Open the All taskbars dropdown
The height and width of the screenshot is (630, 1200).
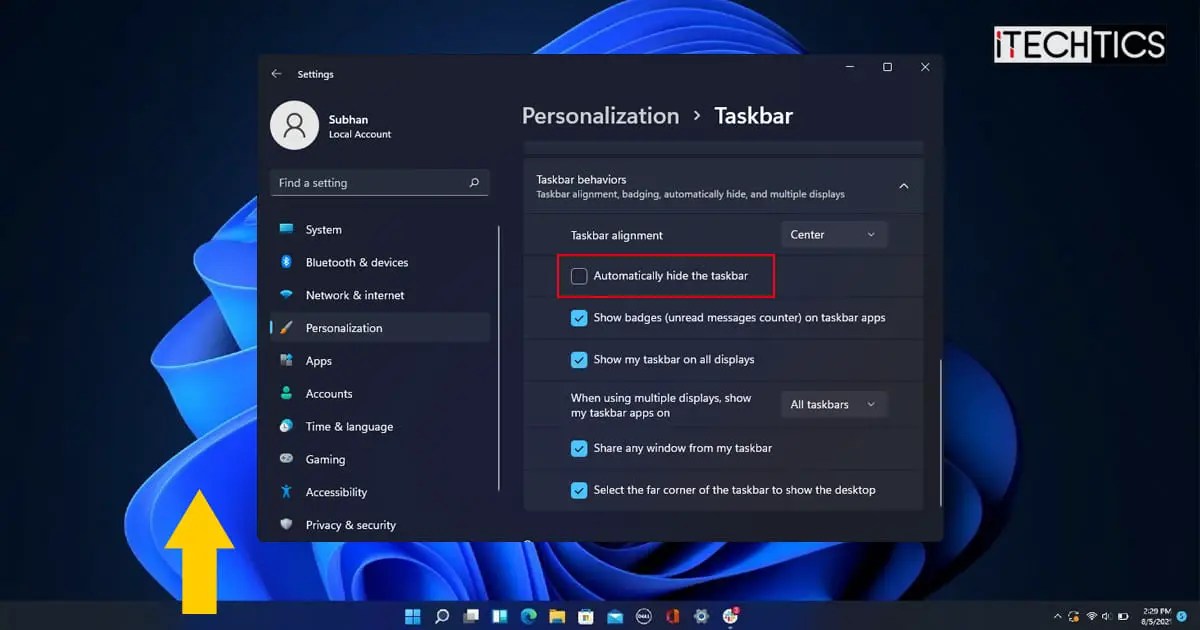[833, 404]
